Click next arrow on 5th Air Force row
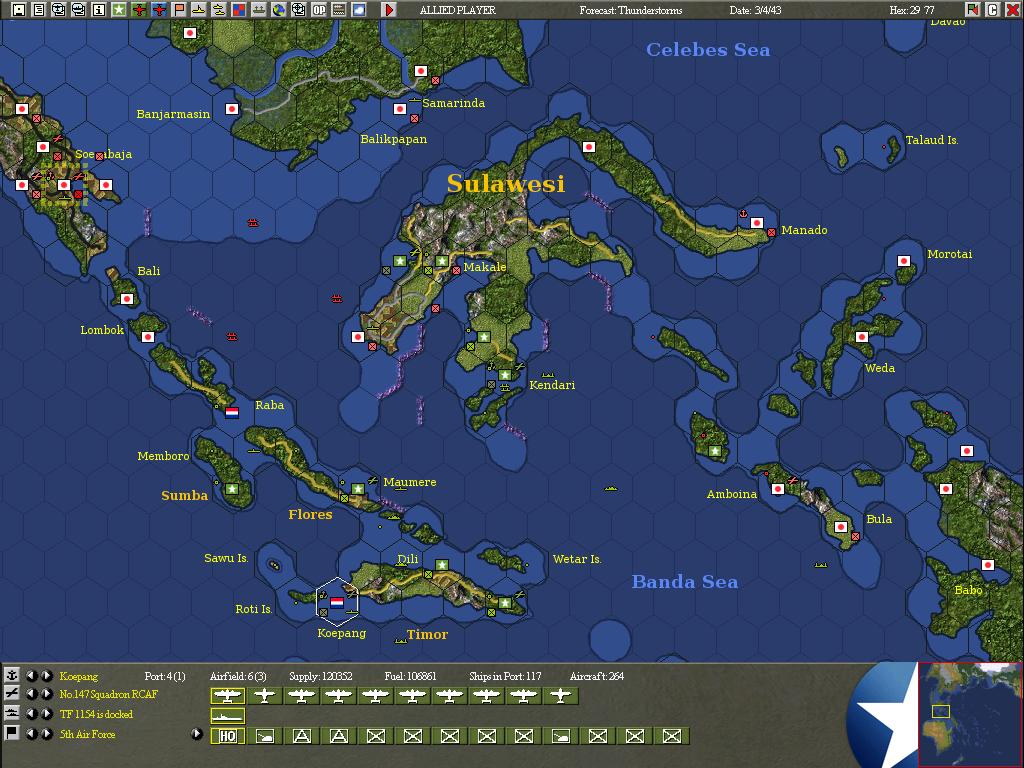Viewport: 1024px width, 768px height. click(x=46, y=733)
